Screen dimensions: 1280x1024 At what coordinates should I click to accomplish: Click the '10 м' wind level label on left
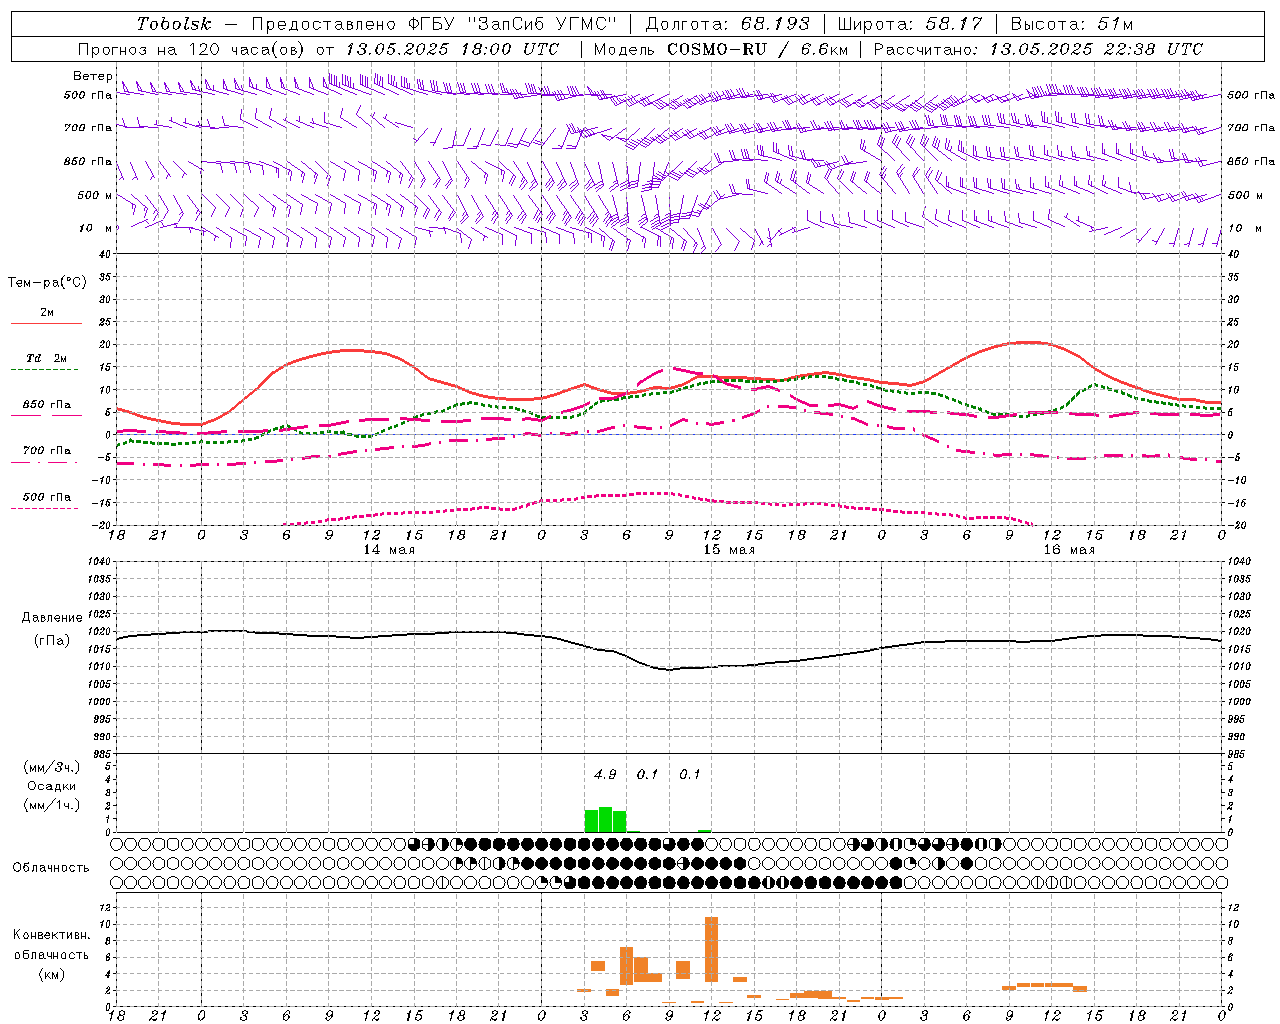(95, 228)
